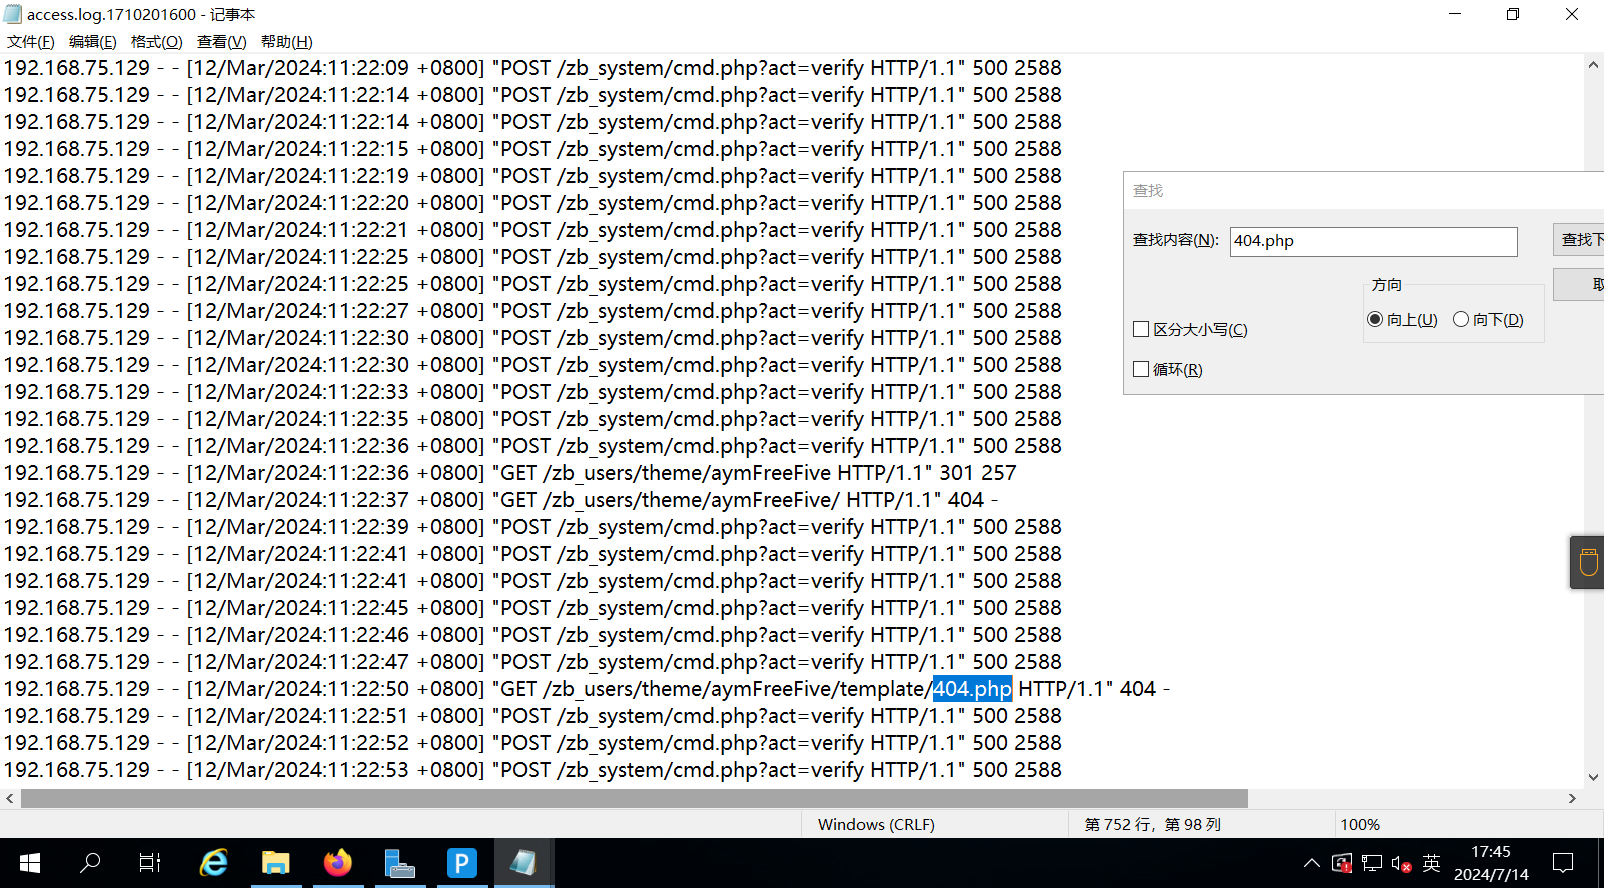Expand the hidden system tray icons chevron

pyautogui.click(x=1311, y=863)
